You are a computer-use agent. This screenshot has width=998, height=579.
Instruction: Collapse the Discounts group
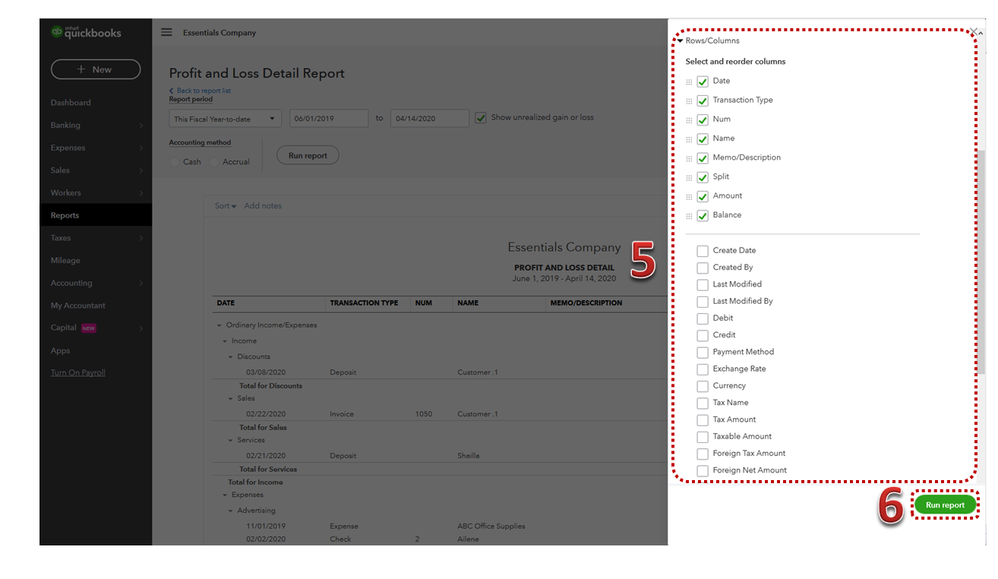pyautogui.click(x=230, y=357)
